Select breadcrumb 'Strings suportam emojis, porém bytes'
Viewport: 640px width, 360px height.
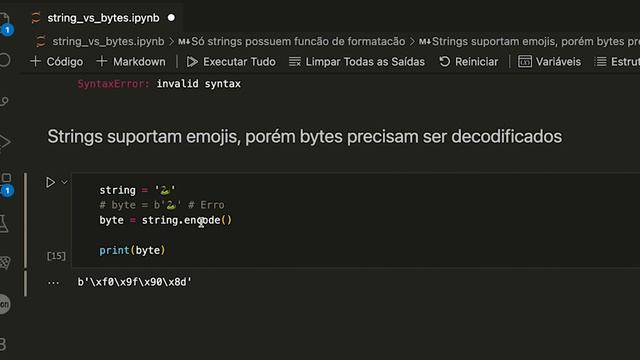point(528,41)
